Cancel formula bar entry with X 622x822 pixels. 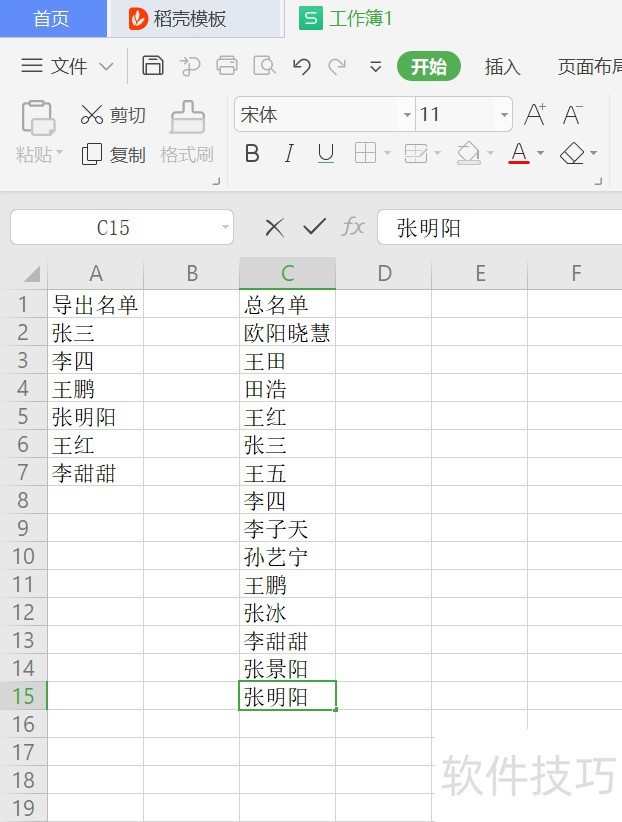pos(274,228)
